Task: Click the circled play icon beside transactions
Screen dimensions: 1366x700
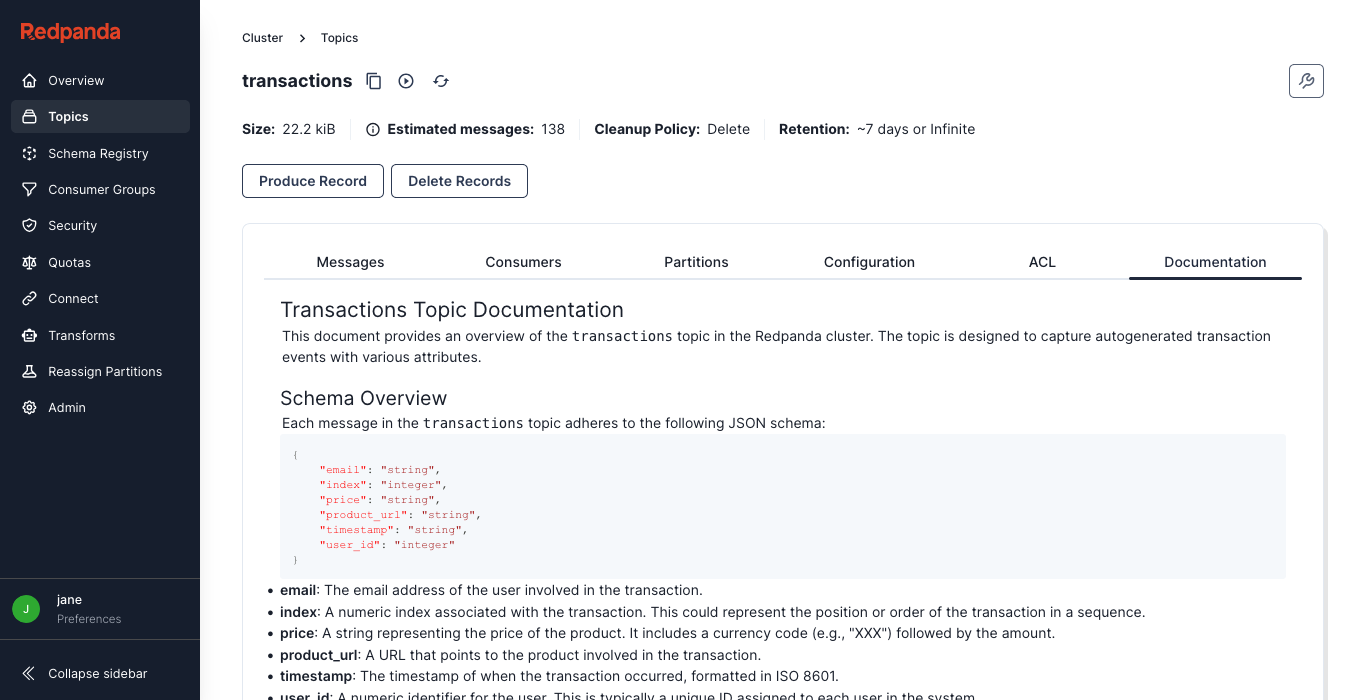Action: (x=405, y=81)
